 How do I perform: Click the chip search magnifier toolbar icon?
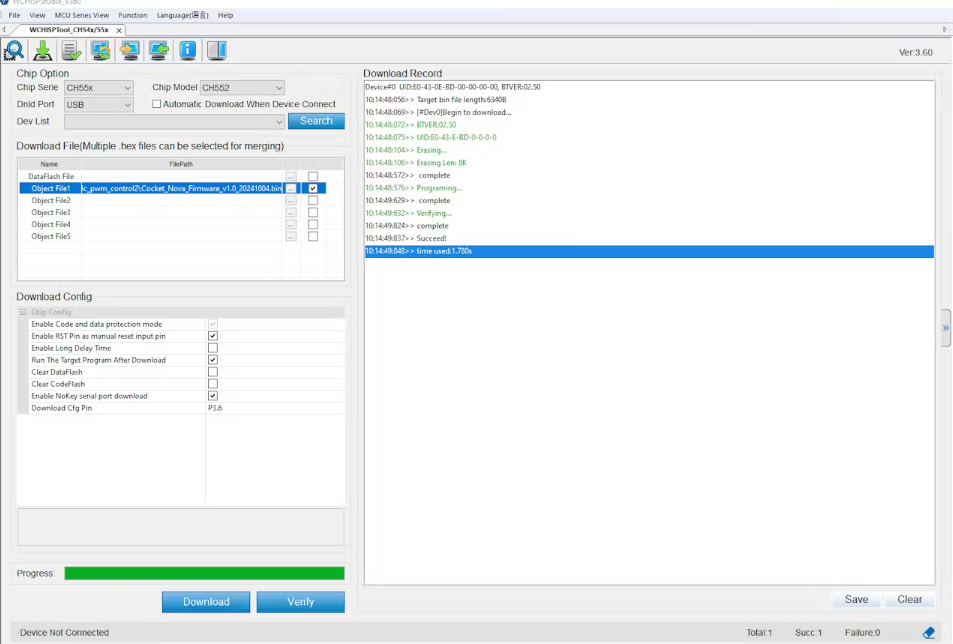click(14, 50)
